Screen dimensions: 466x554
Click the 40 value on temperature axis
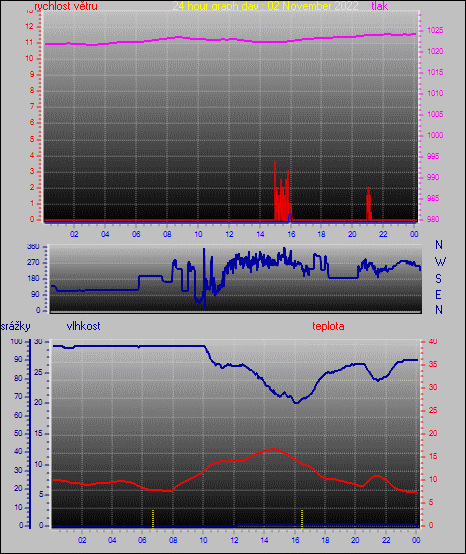point(433,341)
